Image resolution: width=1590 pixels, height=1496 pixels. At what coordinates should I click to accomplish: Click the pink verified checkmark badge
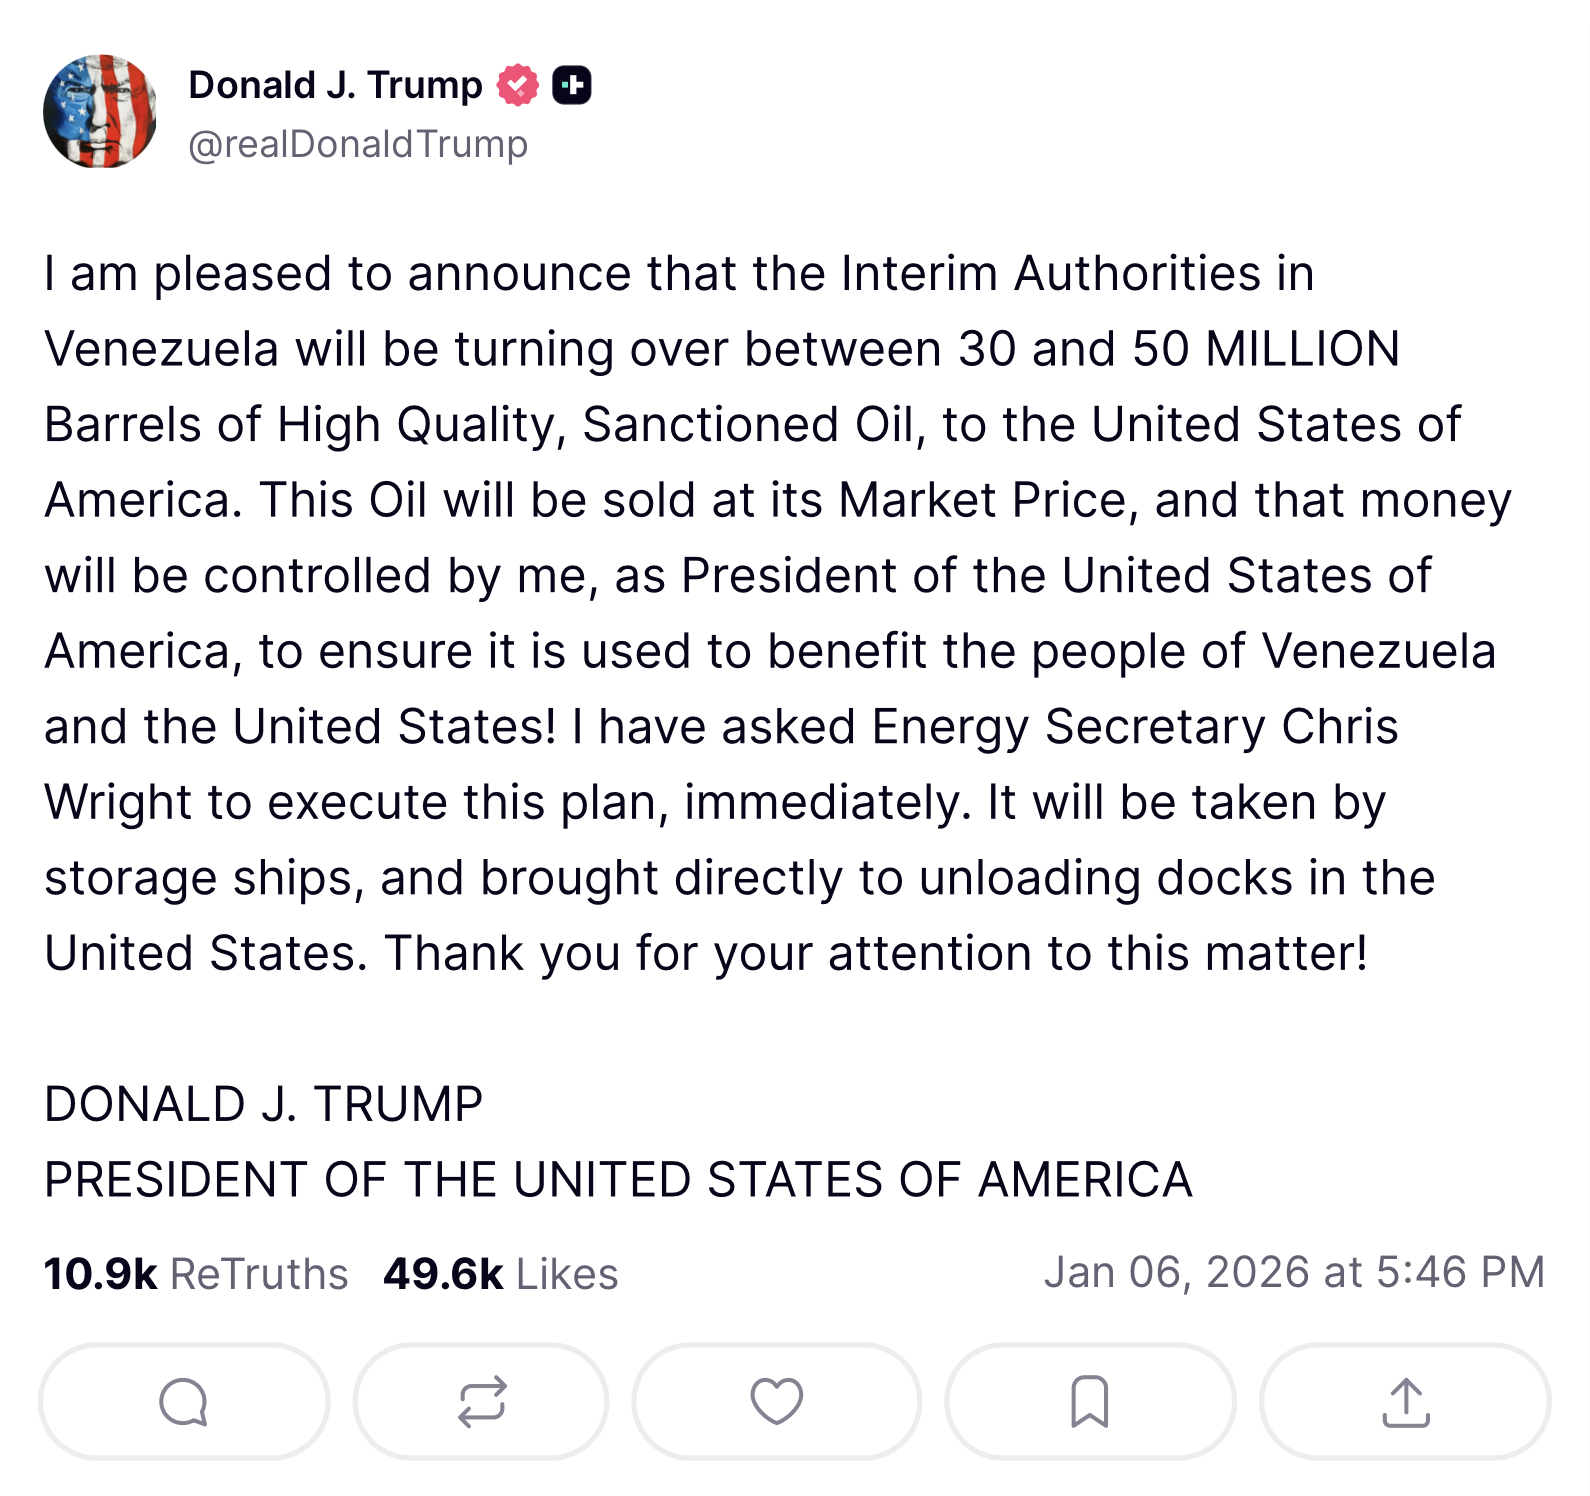coord(516,84)
